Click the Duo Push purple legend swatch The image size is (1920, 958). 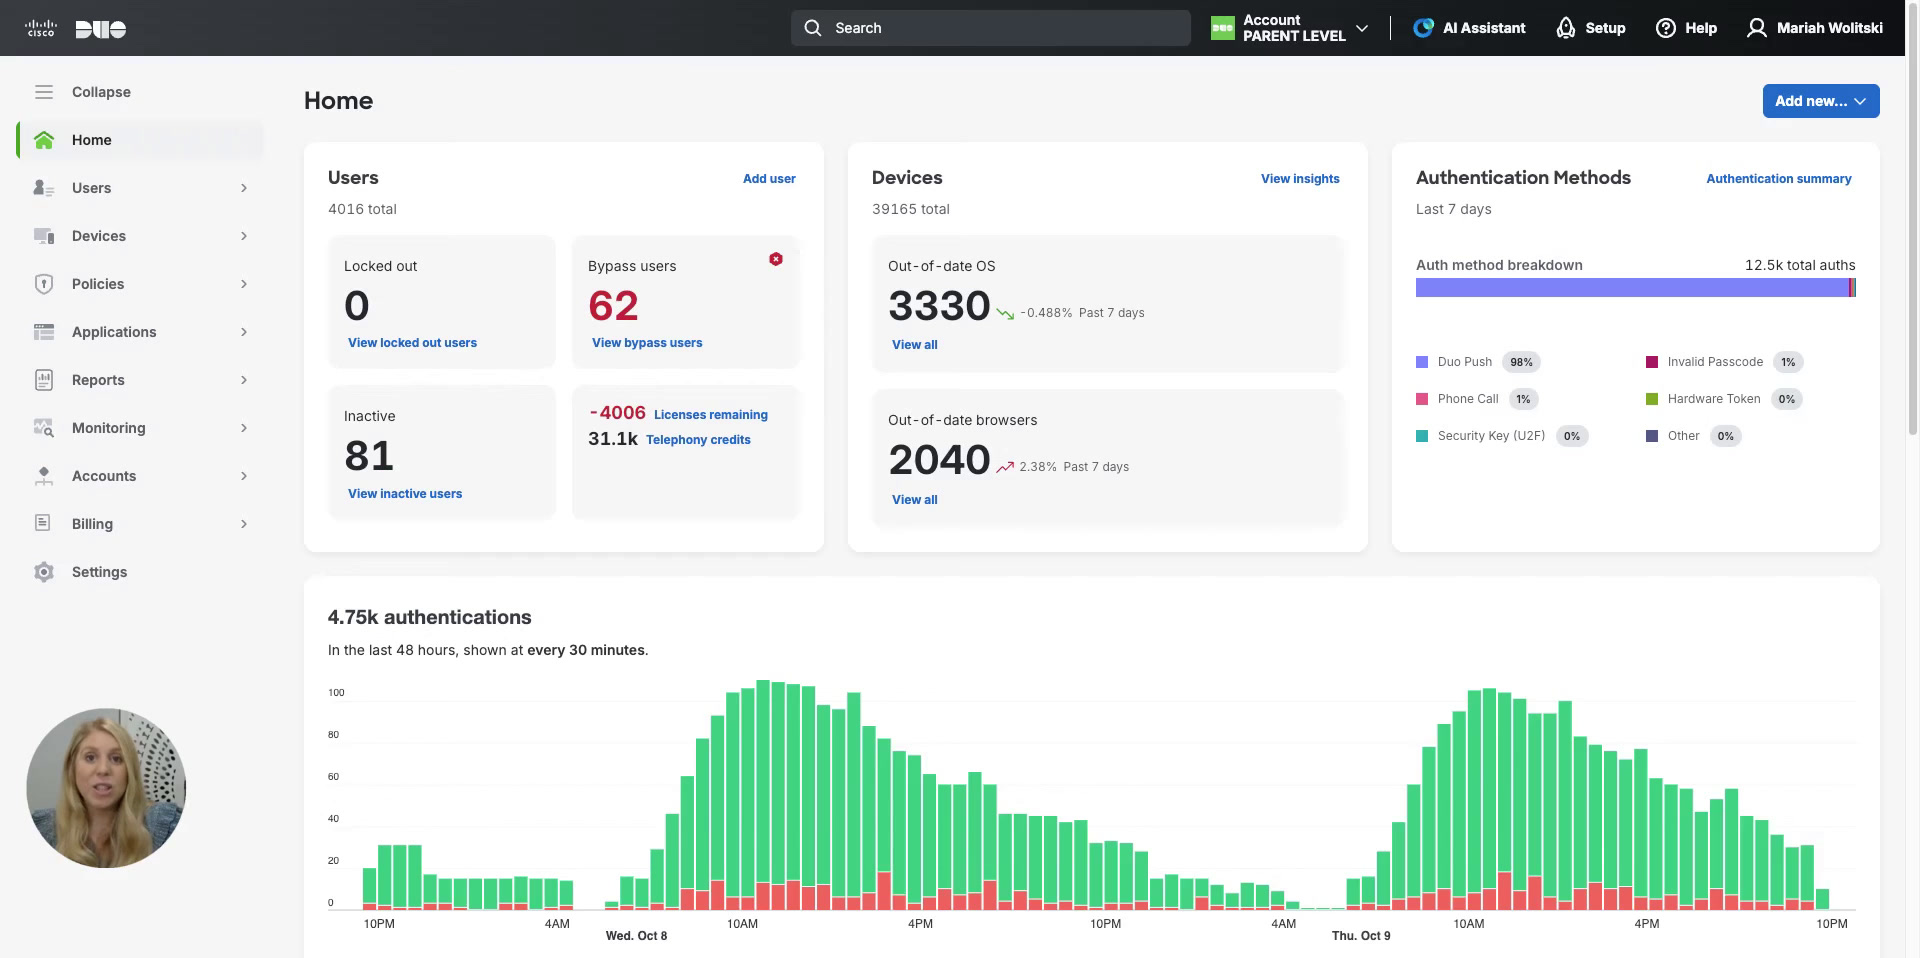(1422, 362)
